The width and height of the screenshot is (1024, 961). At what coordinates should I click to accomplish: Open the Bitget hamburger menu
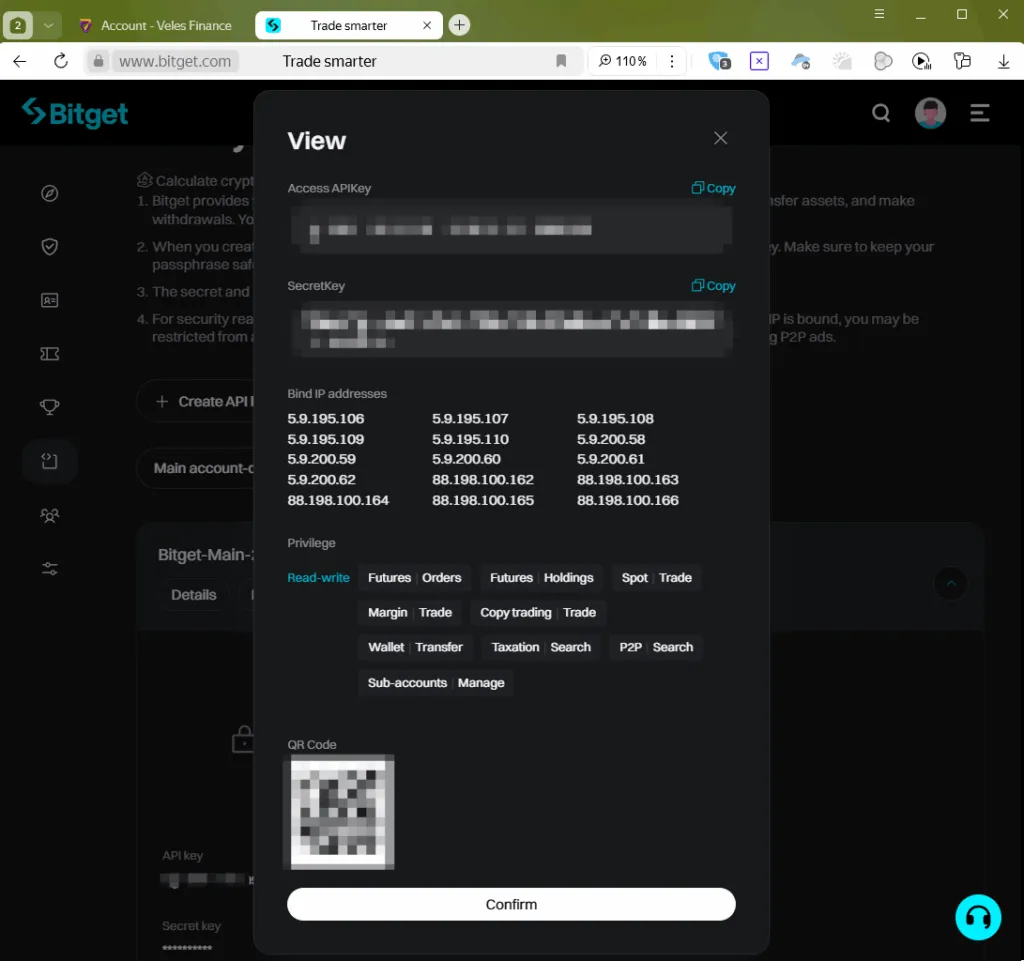point(980,113)
